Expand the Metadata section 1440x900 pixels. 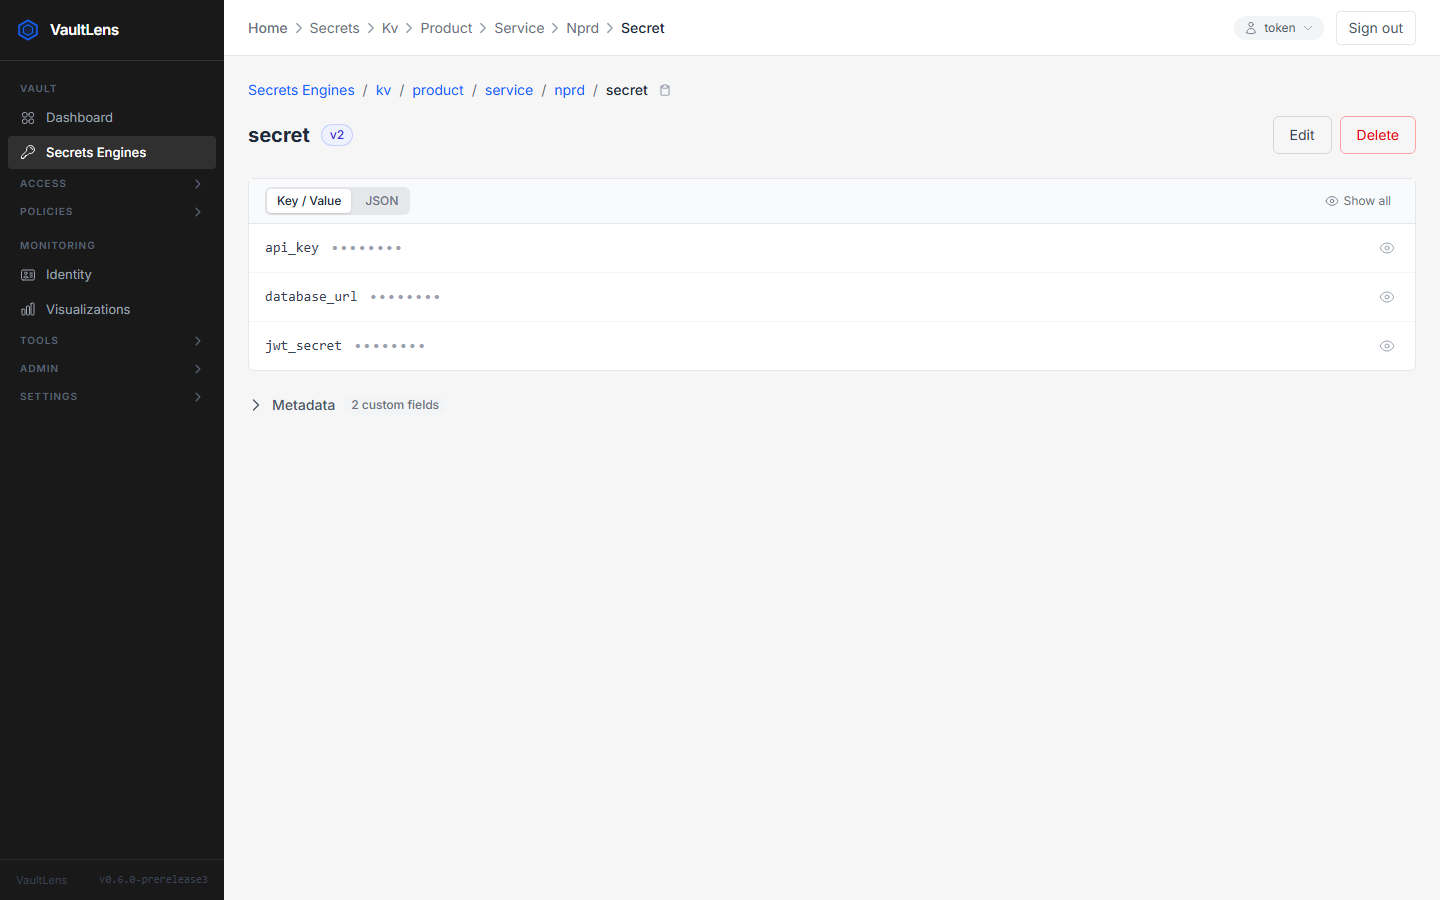pyautogui.click(x=256, y=405)
